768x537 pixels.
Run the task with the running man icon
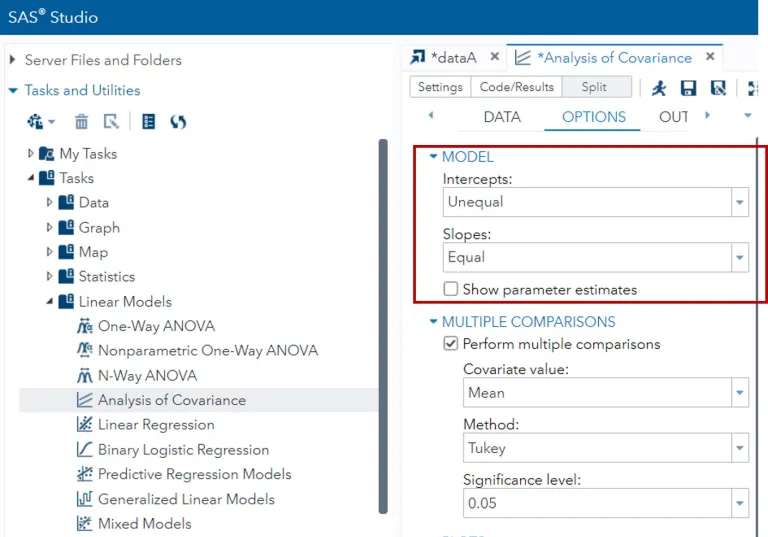coord(659,88)
